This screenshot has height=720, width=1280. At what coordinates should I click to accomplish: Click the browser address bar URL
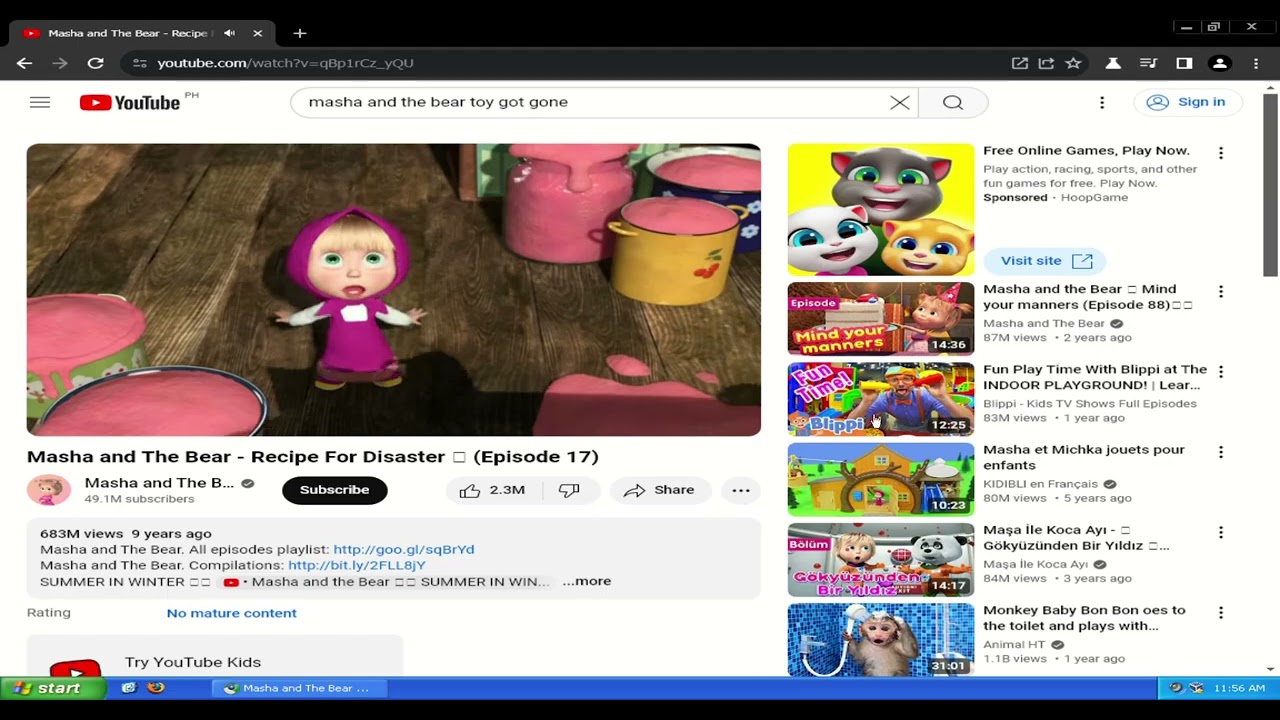[x=286, y=63]
